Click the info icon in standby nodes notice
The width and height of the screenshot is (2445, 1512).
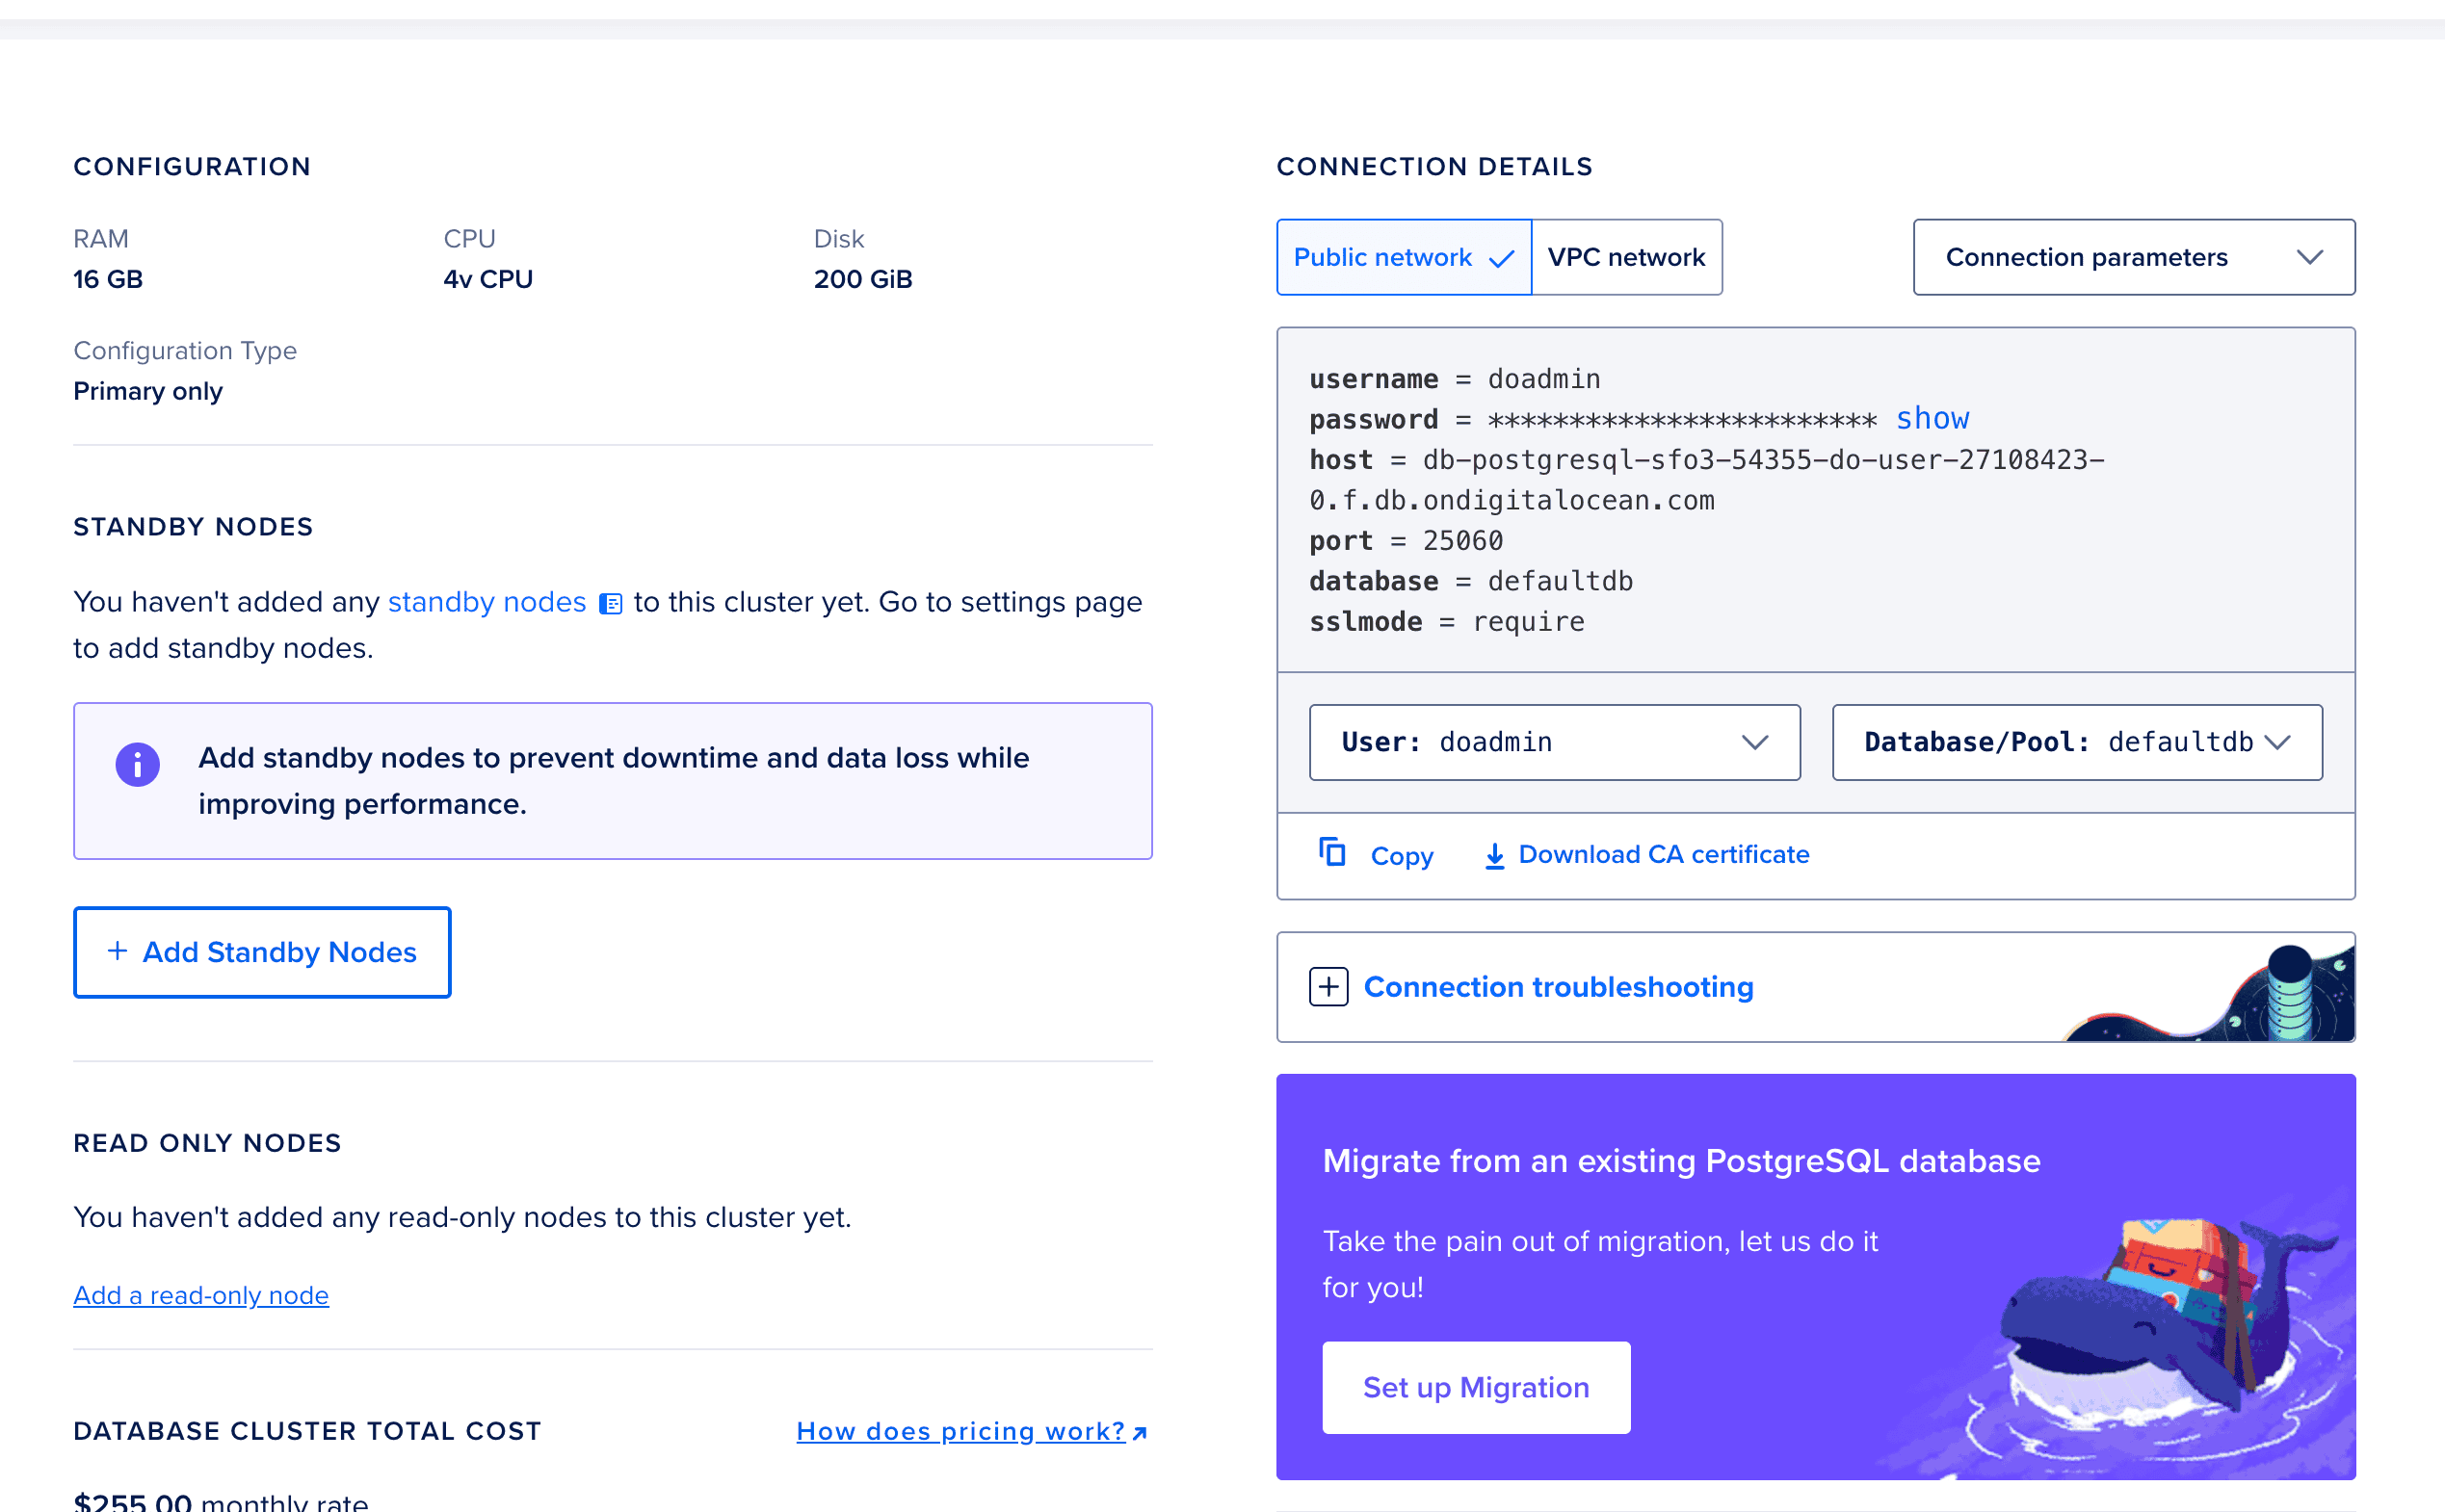(x=138, y=765)
